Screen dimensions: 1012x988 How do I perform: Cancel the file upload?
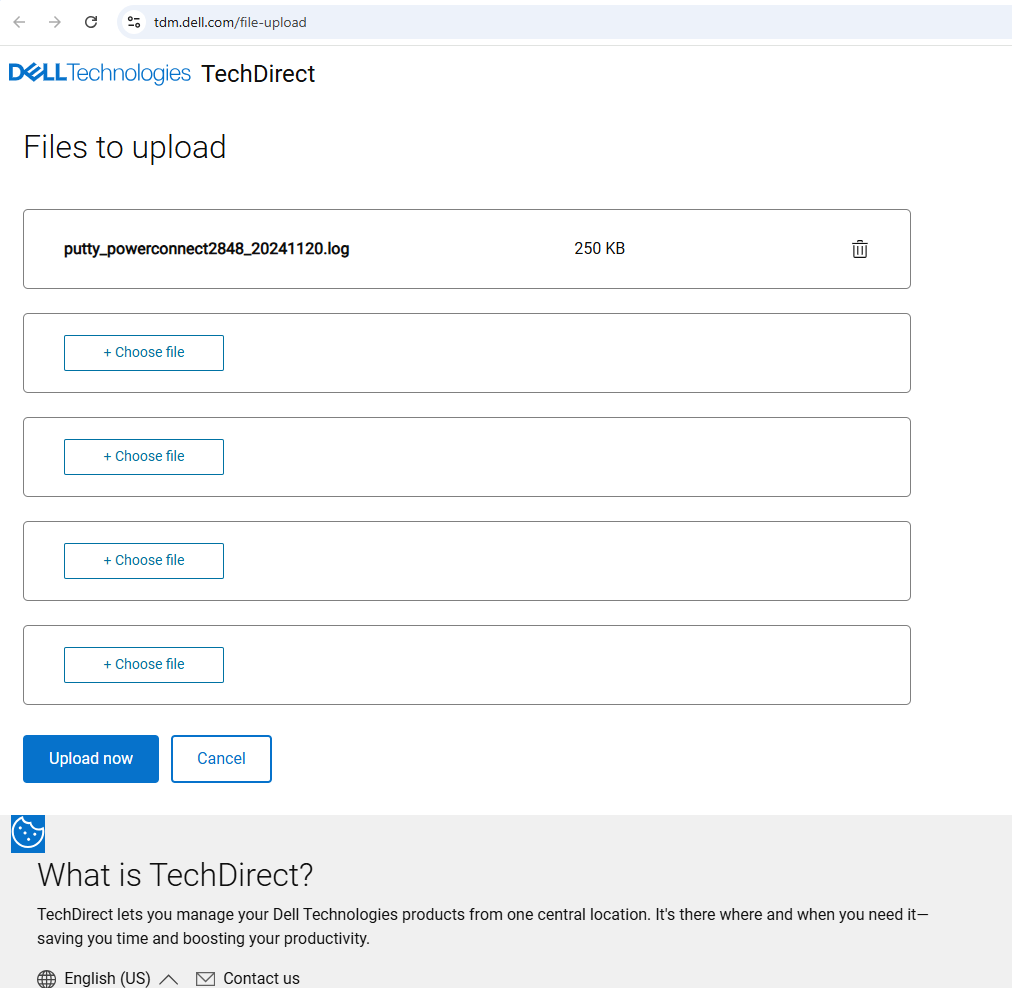click(x=221, y=759)
